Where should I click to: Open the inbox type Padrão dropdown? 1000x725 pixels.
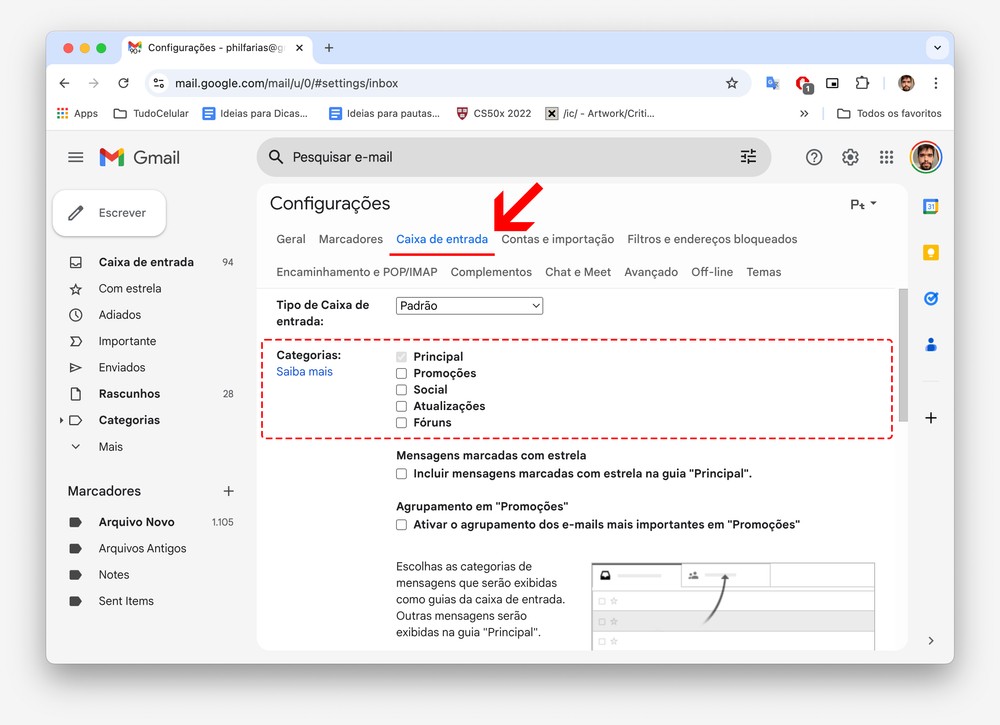pos(469,306)
